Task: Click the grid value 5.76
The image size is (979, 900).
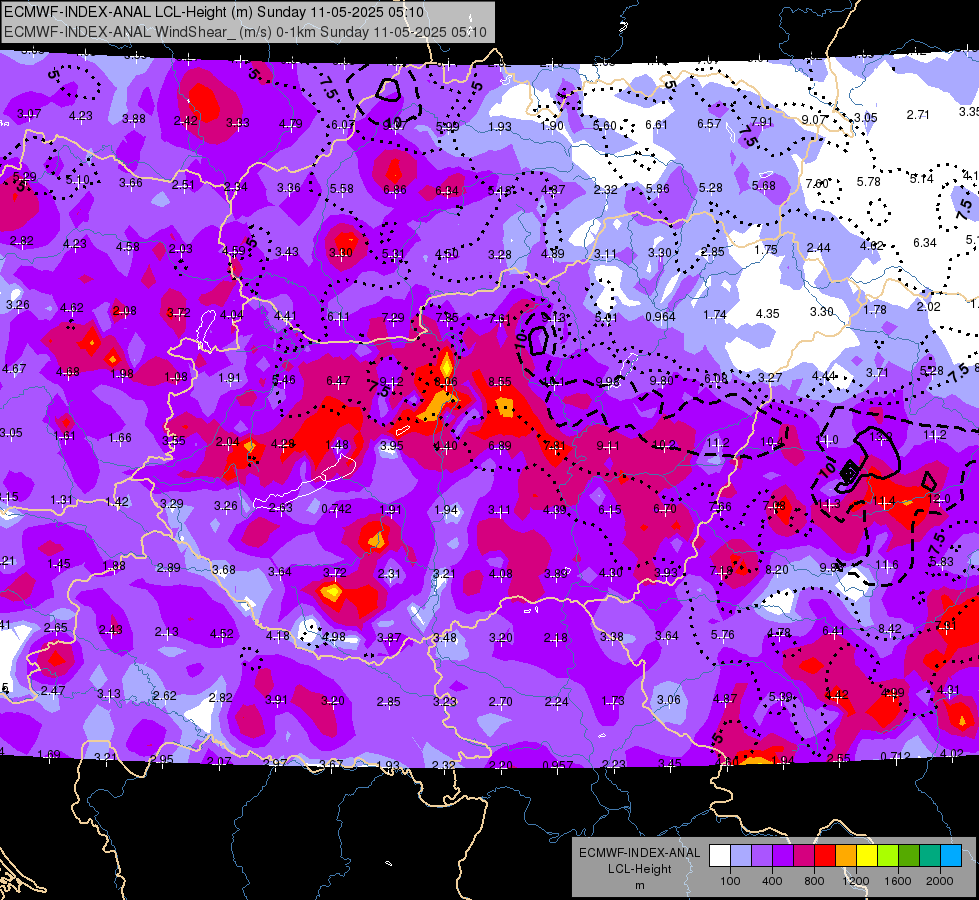Action: pyautogui.click(x=722, y=635)
